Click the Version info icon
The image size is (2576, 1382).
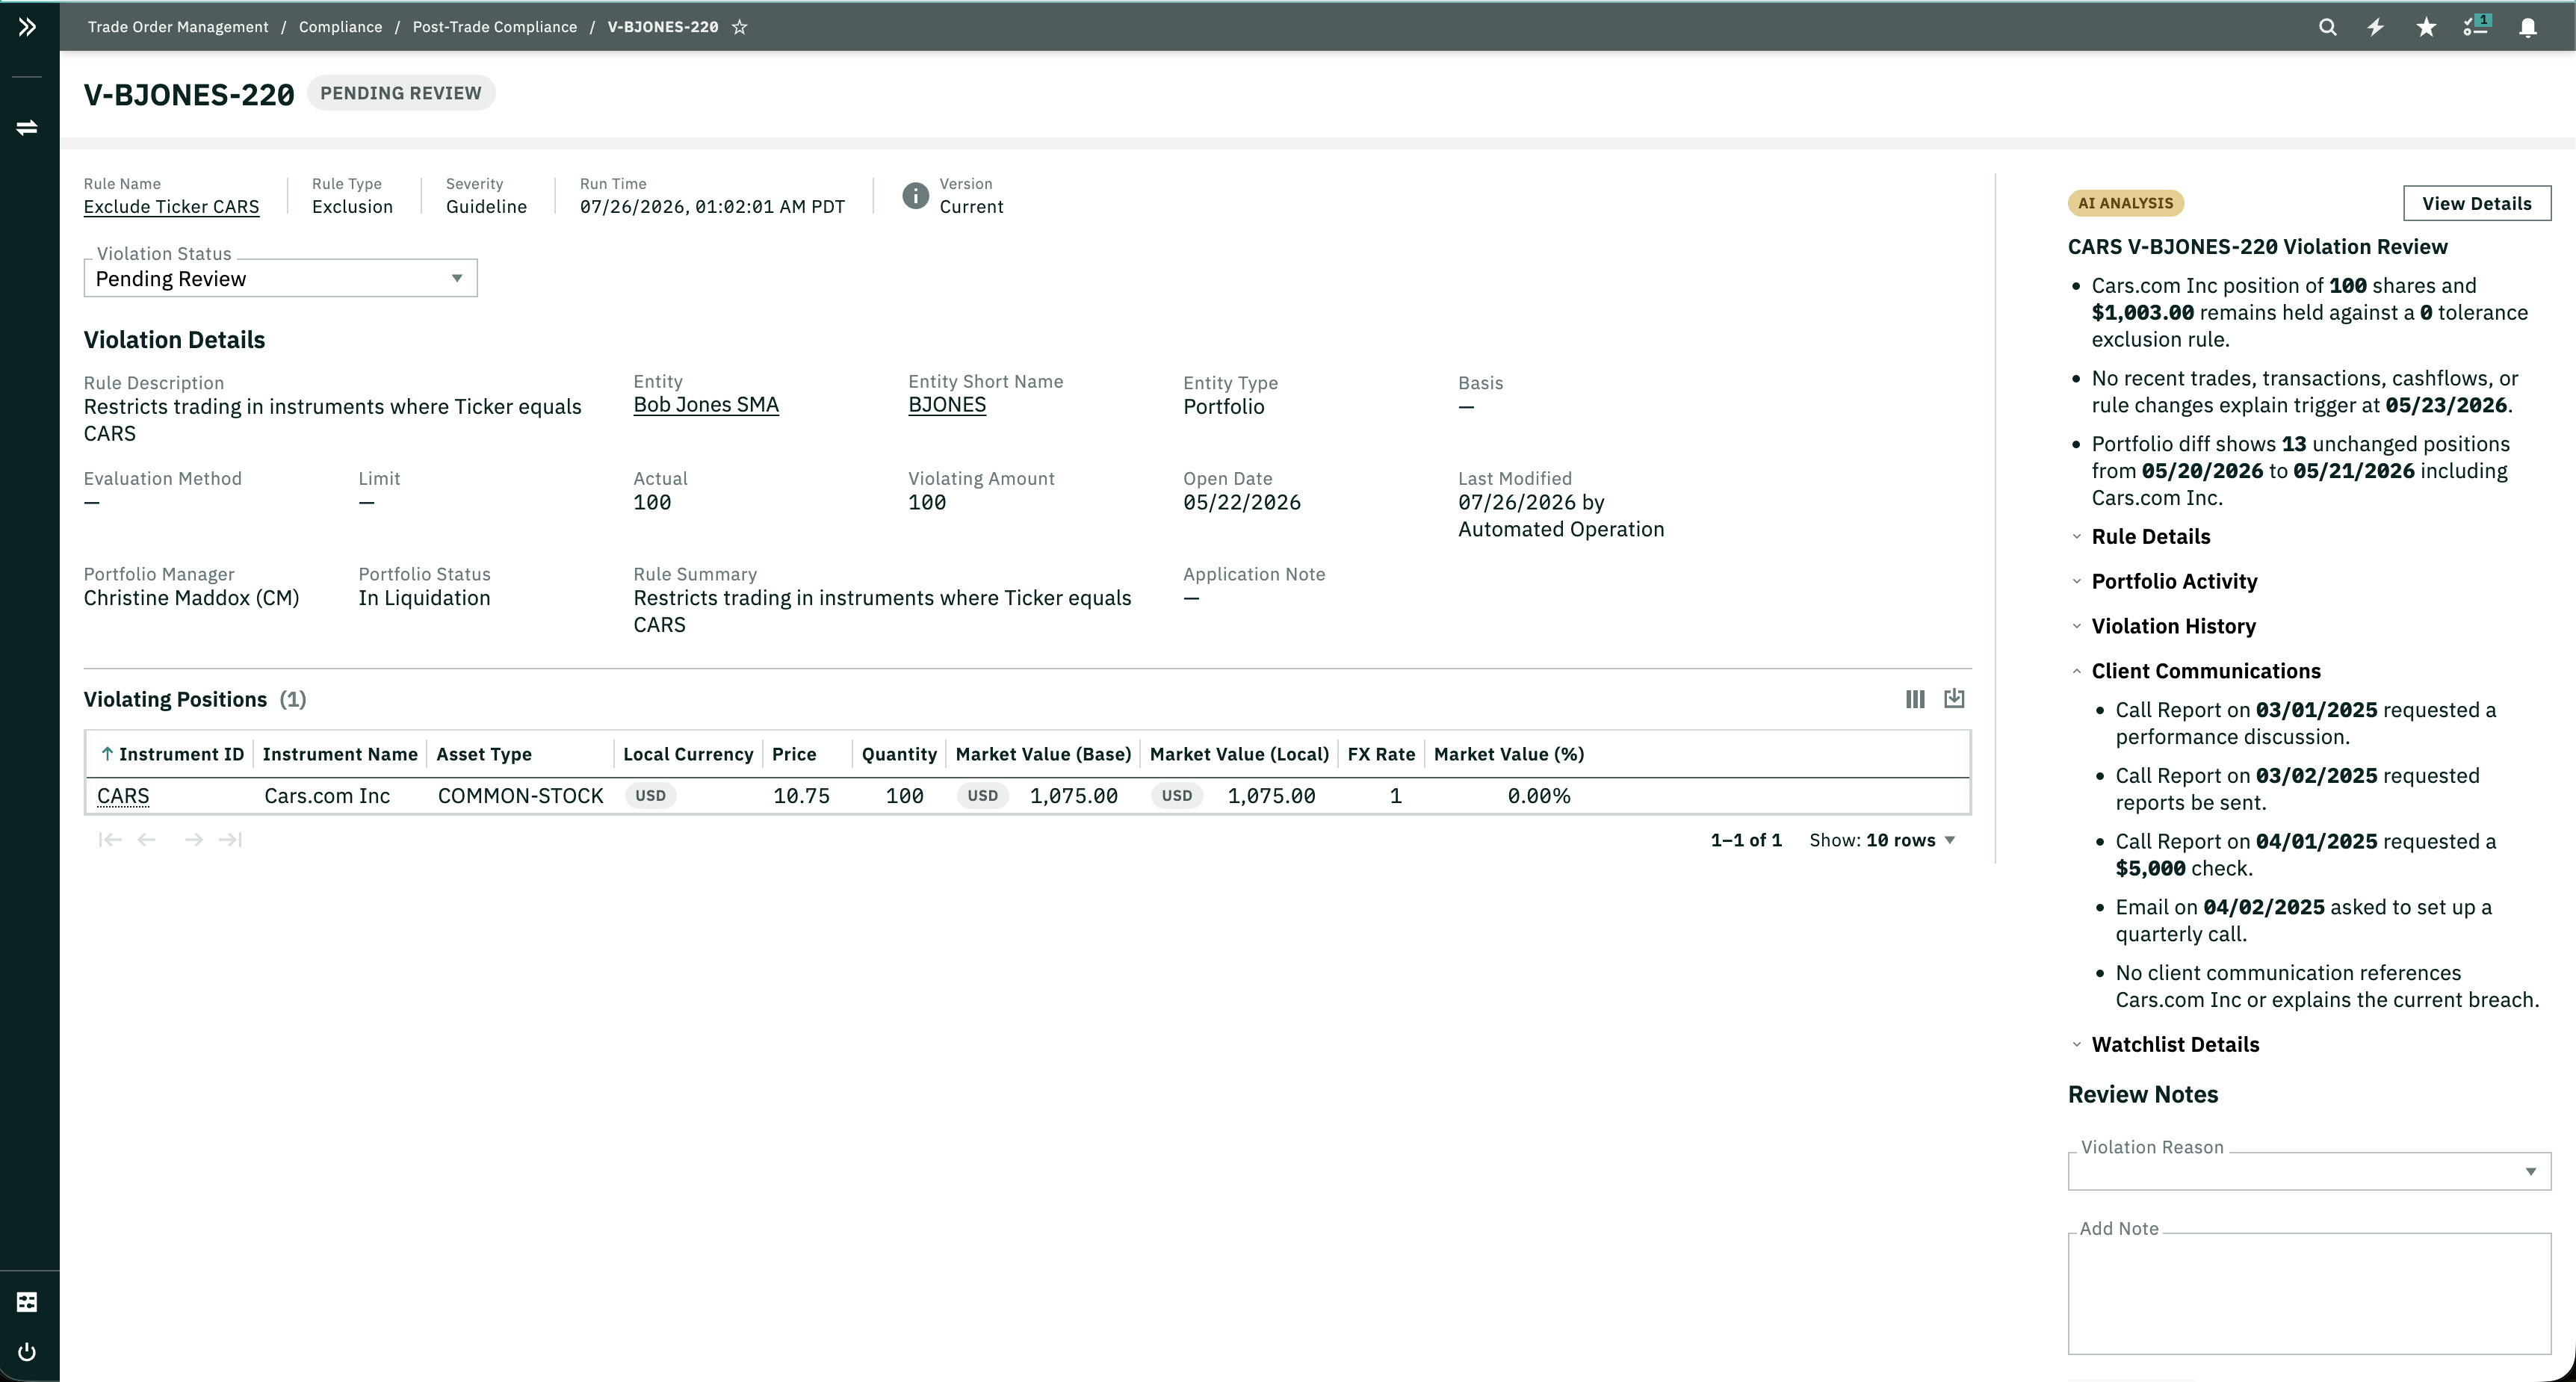(x=915, y=196)
